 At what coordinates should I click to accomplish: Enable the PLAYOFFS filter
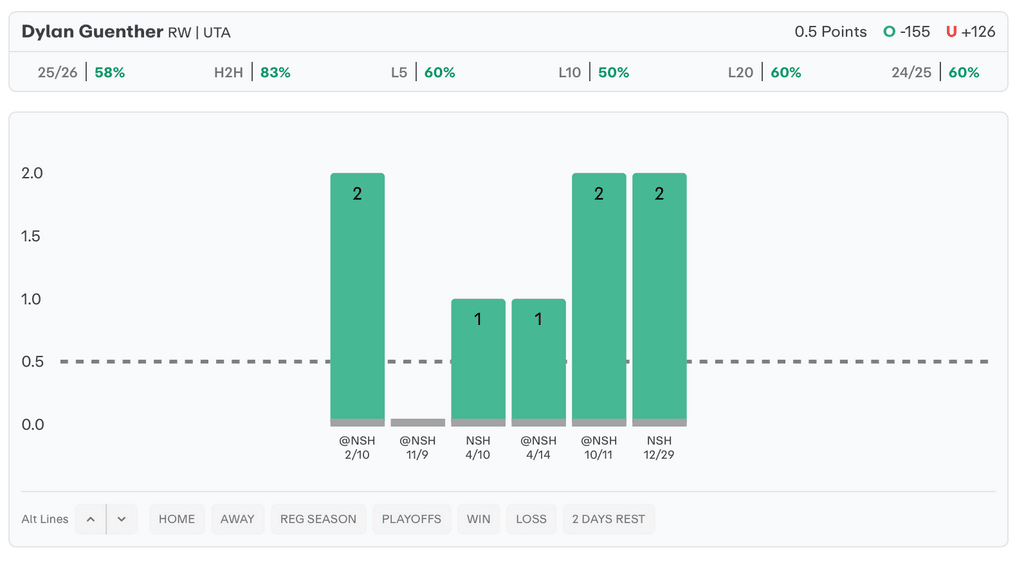[411, 519]
